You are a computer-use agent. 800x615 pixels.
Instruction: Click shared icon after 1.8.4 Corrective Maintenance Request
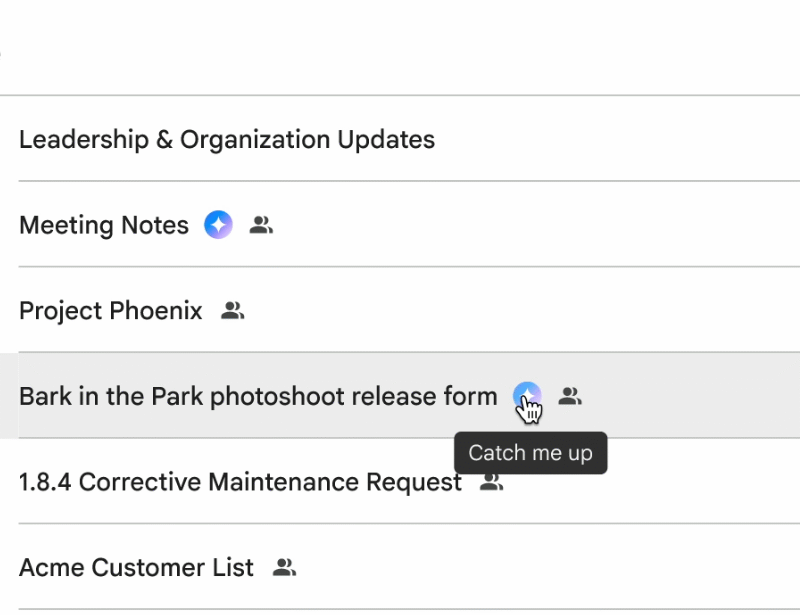(x=491, y=482)
